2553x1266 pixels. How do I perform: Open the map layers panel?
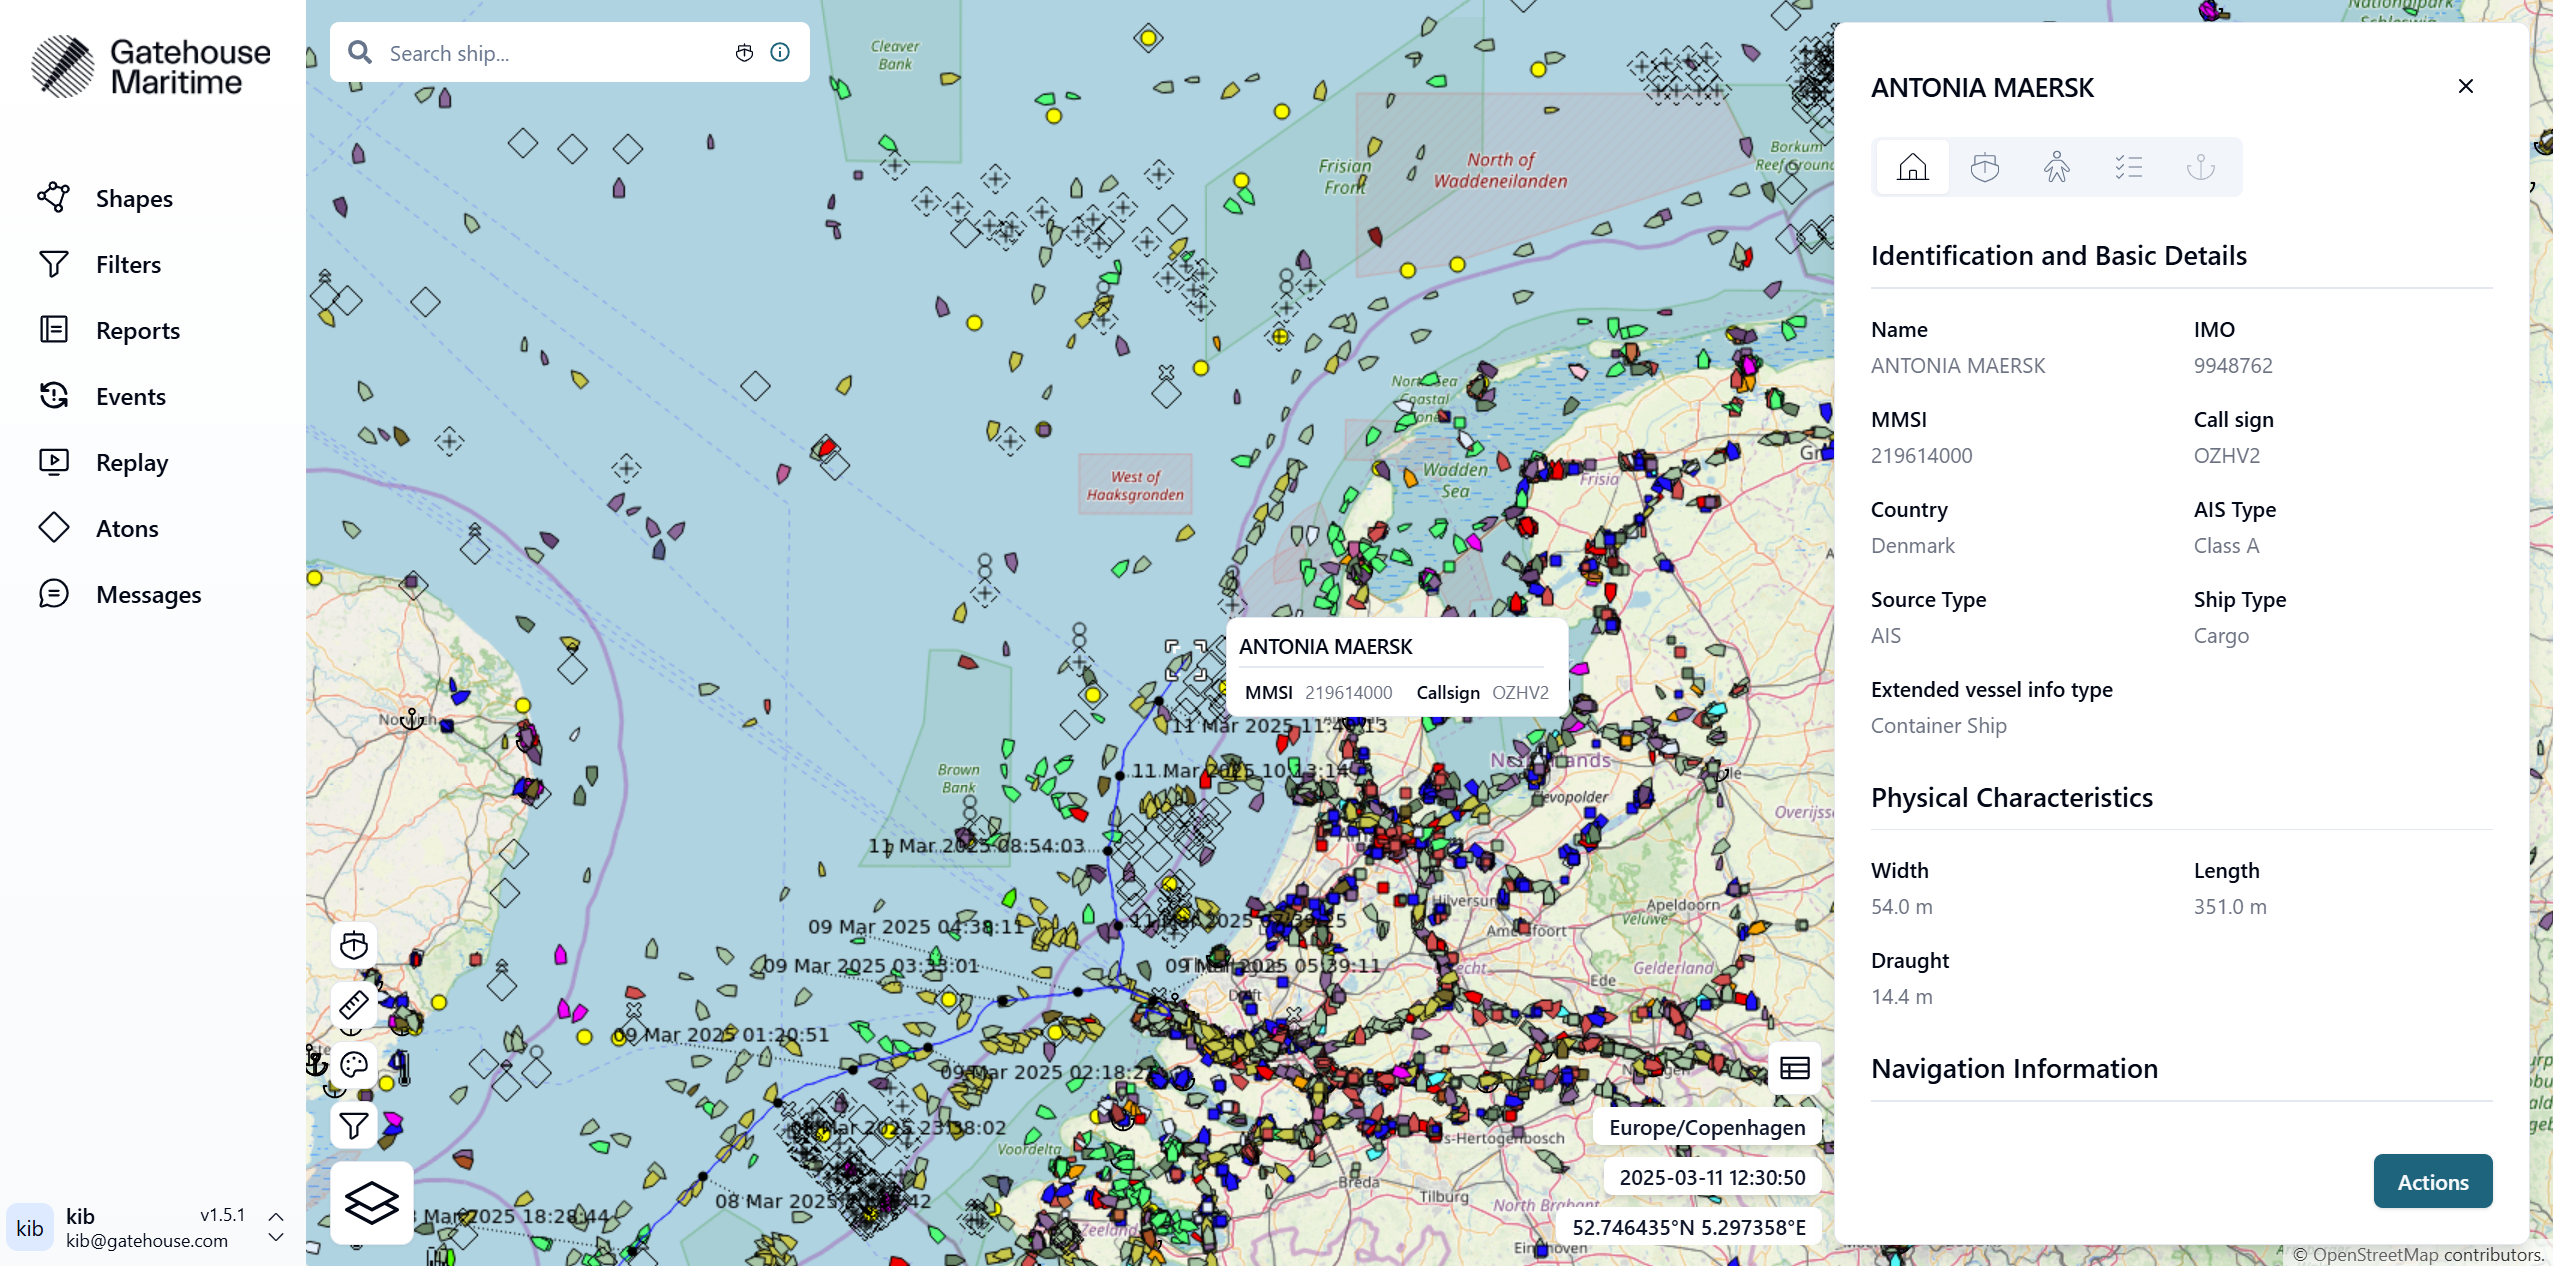(x=371, y=1202)
